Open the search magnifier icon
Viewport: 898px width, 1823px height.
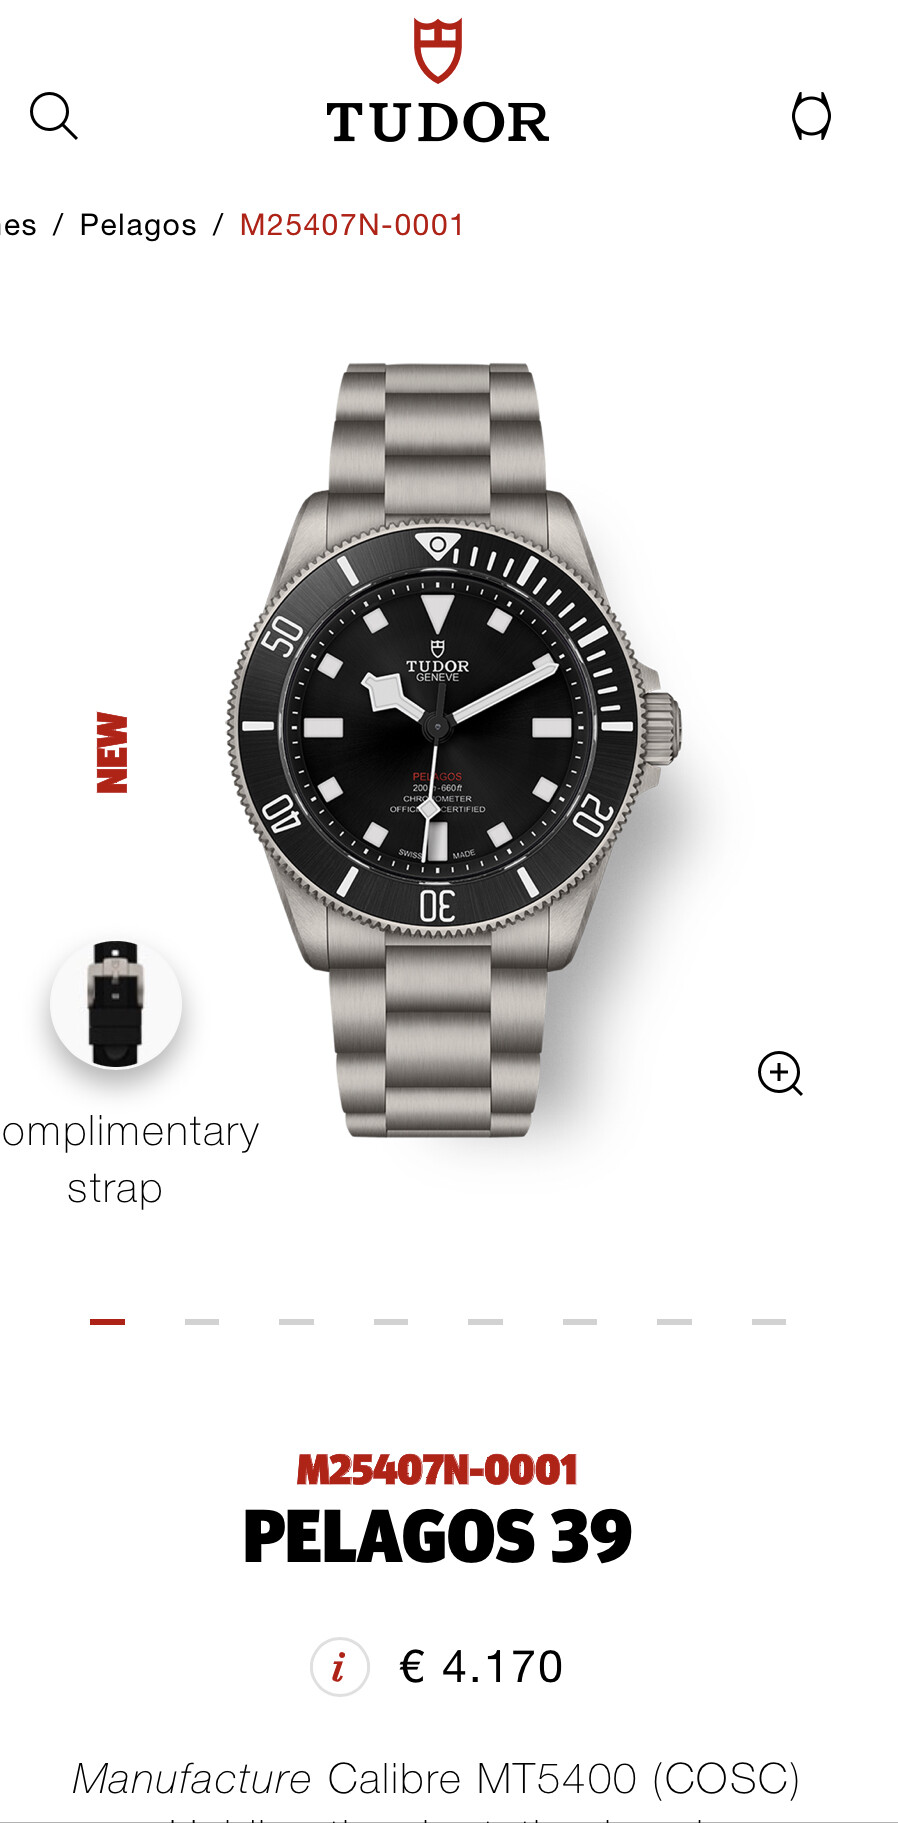pos(54,117)
